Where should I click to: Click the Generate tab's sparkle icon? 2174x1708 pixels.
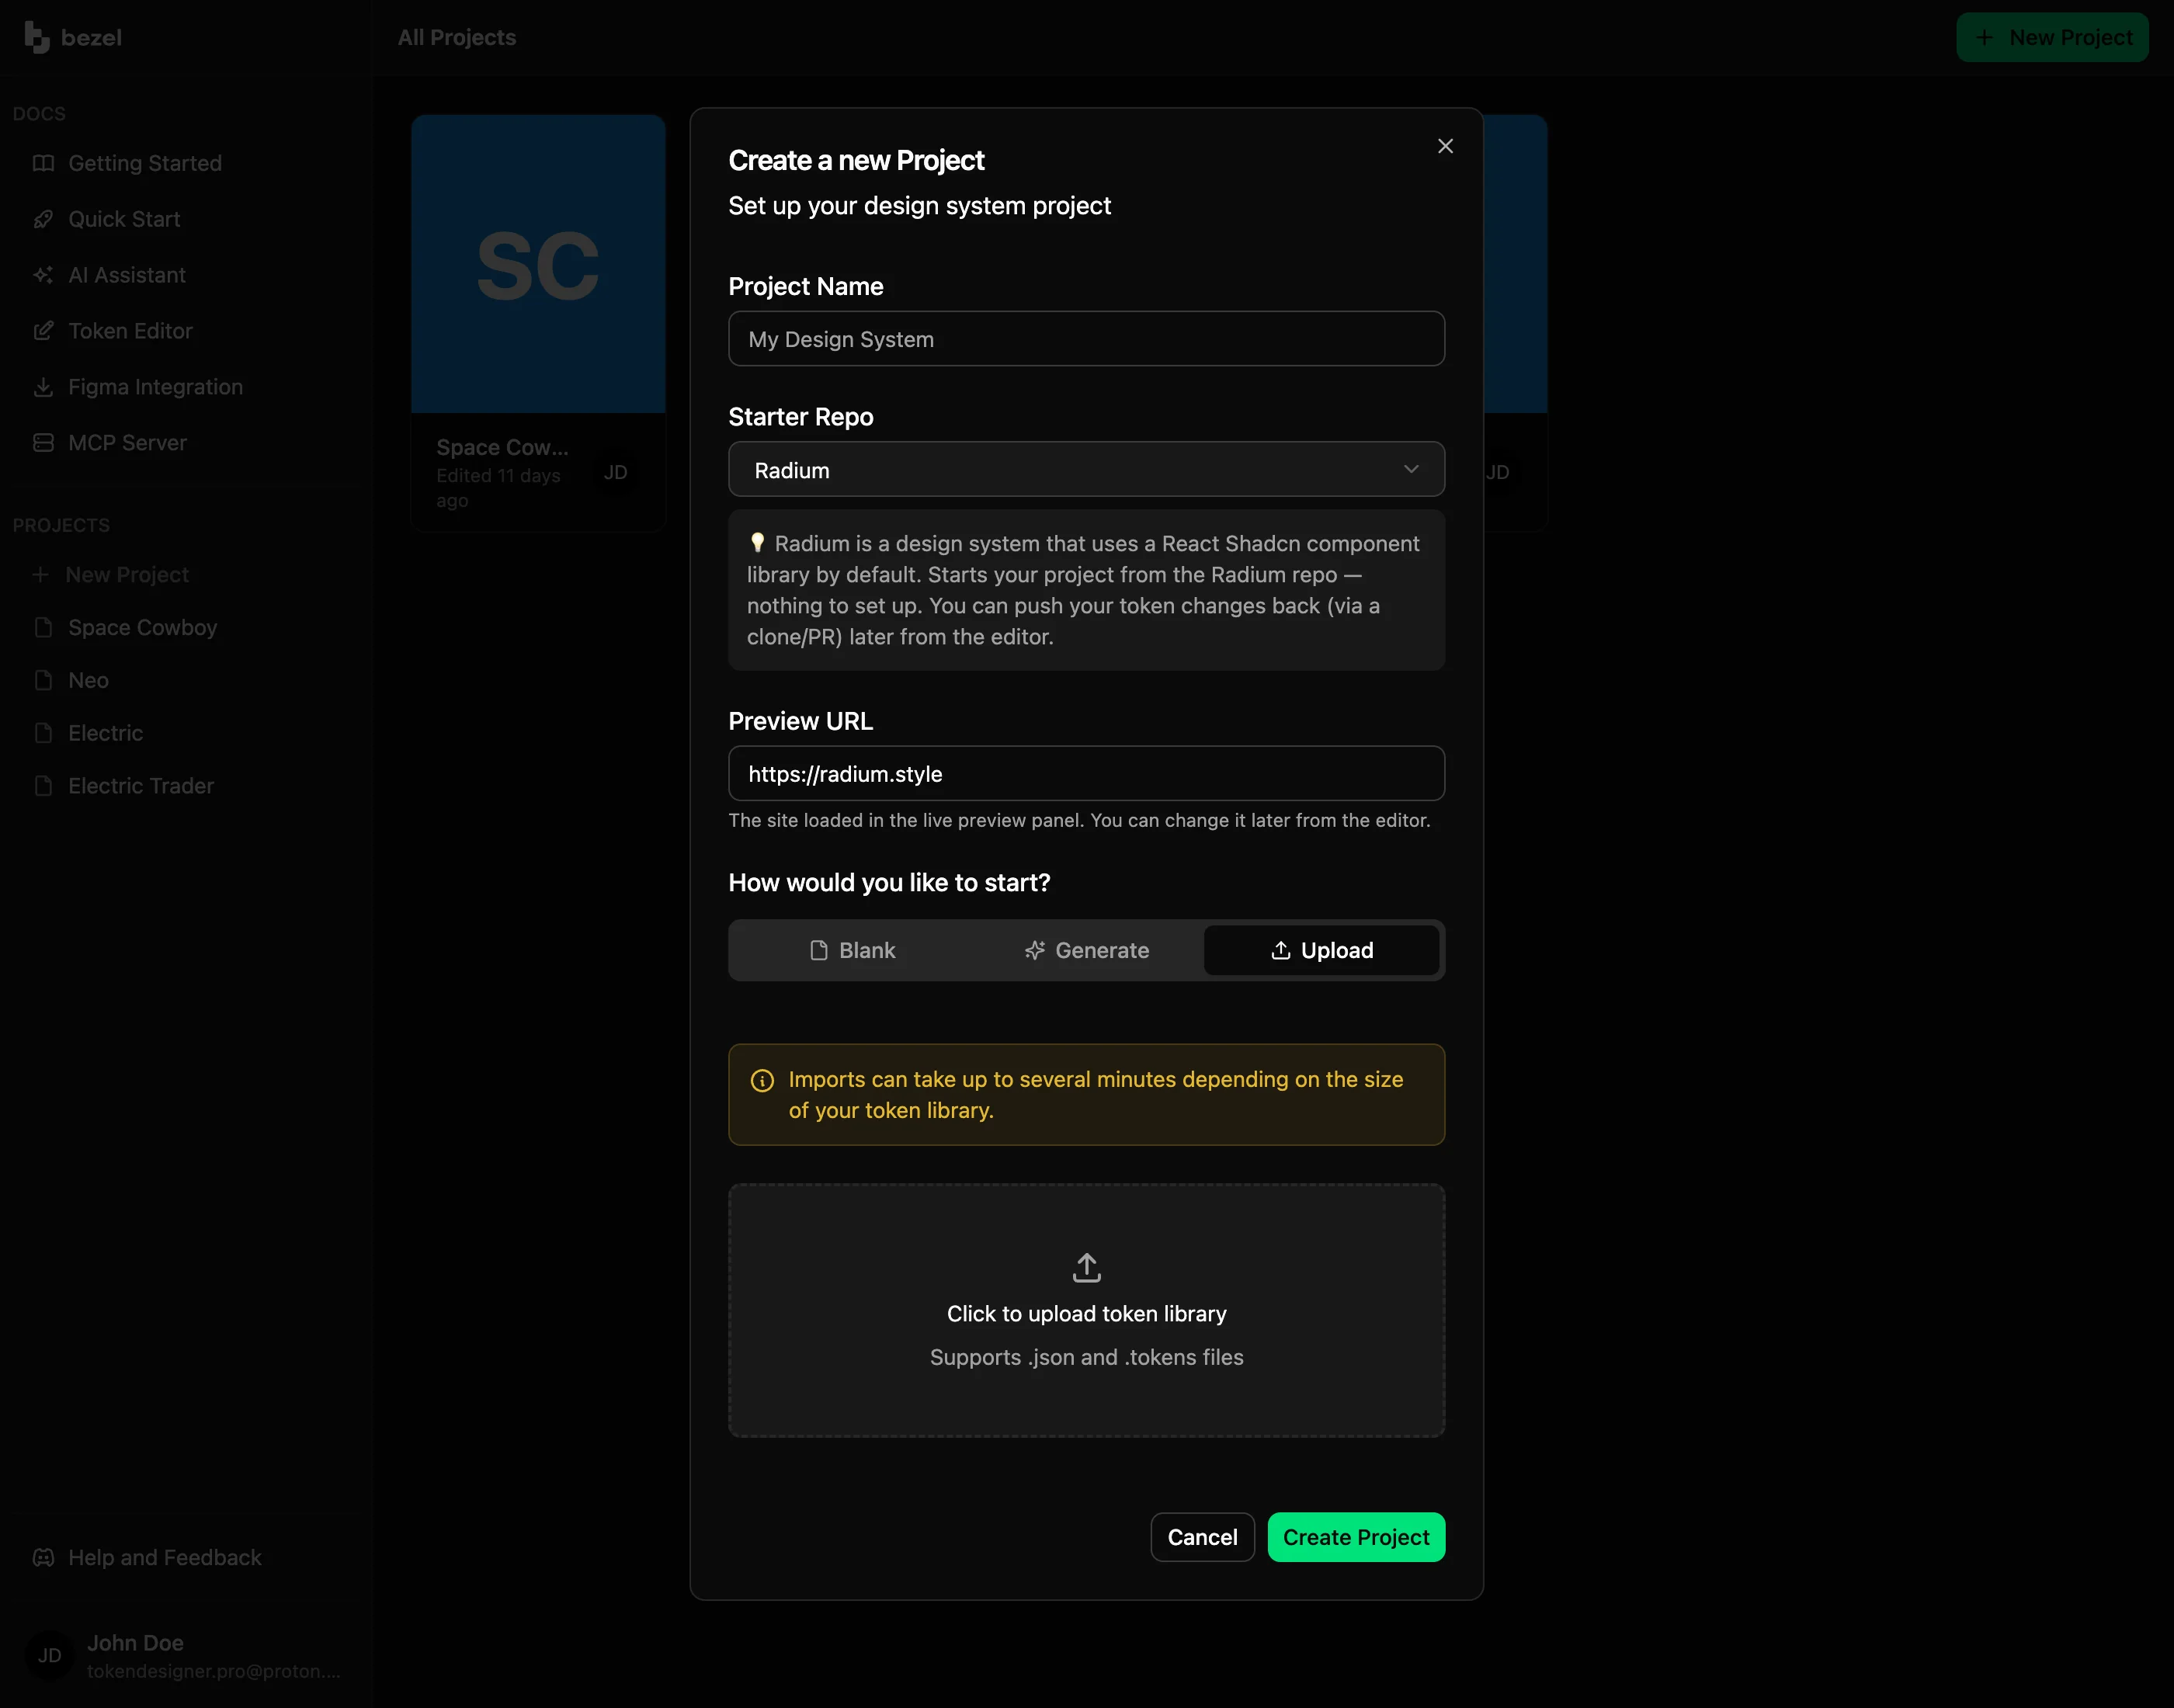coord(1034,950)
